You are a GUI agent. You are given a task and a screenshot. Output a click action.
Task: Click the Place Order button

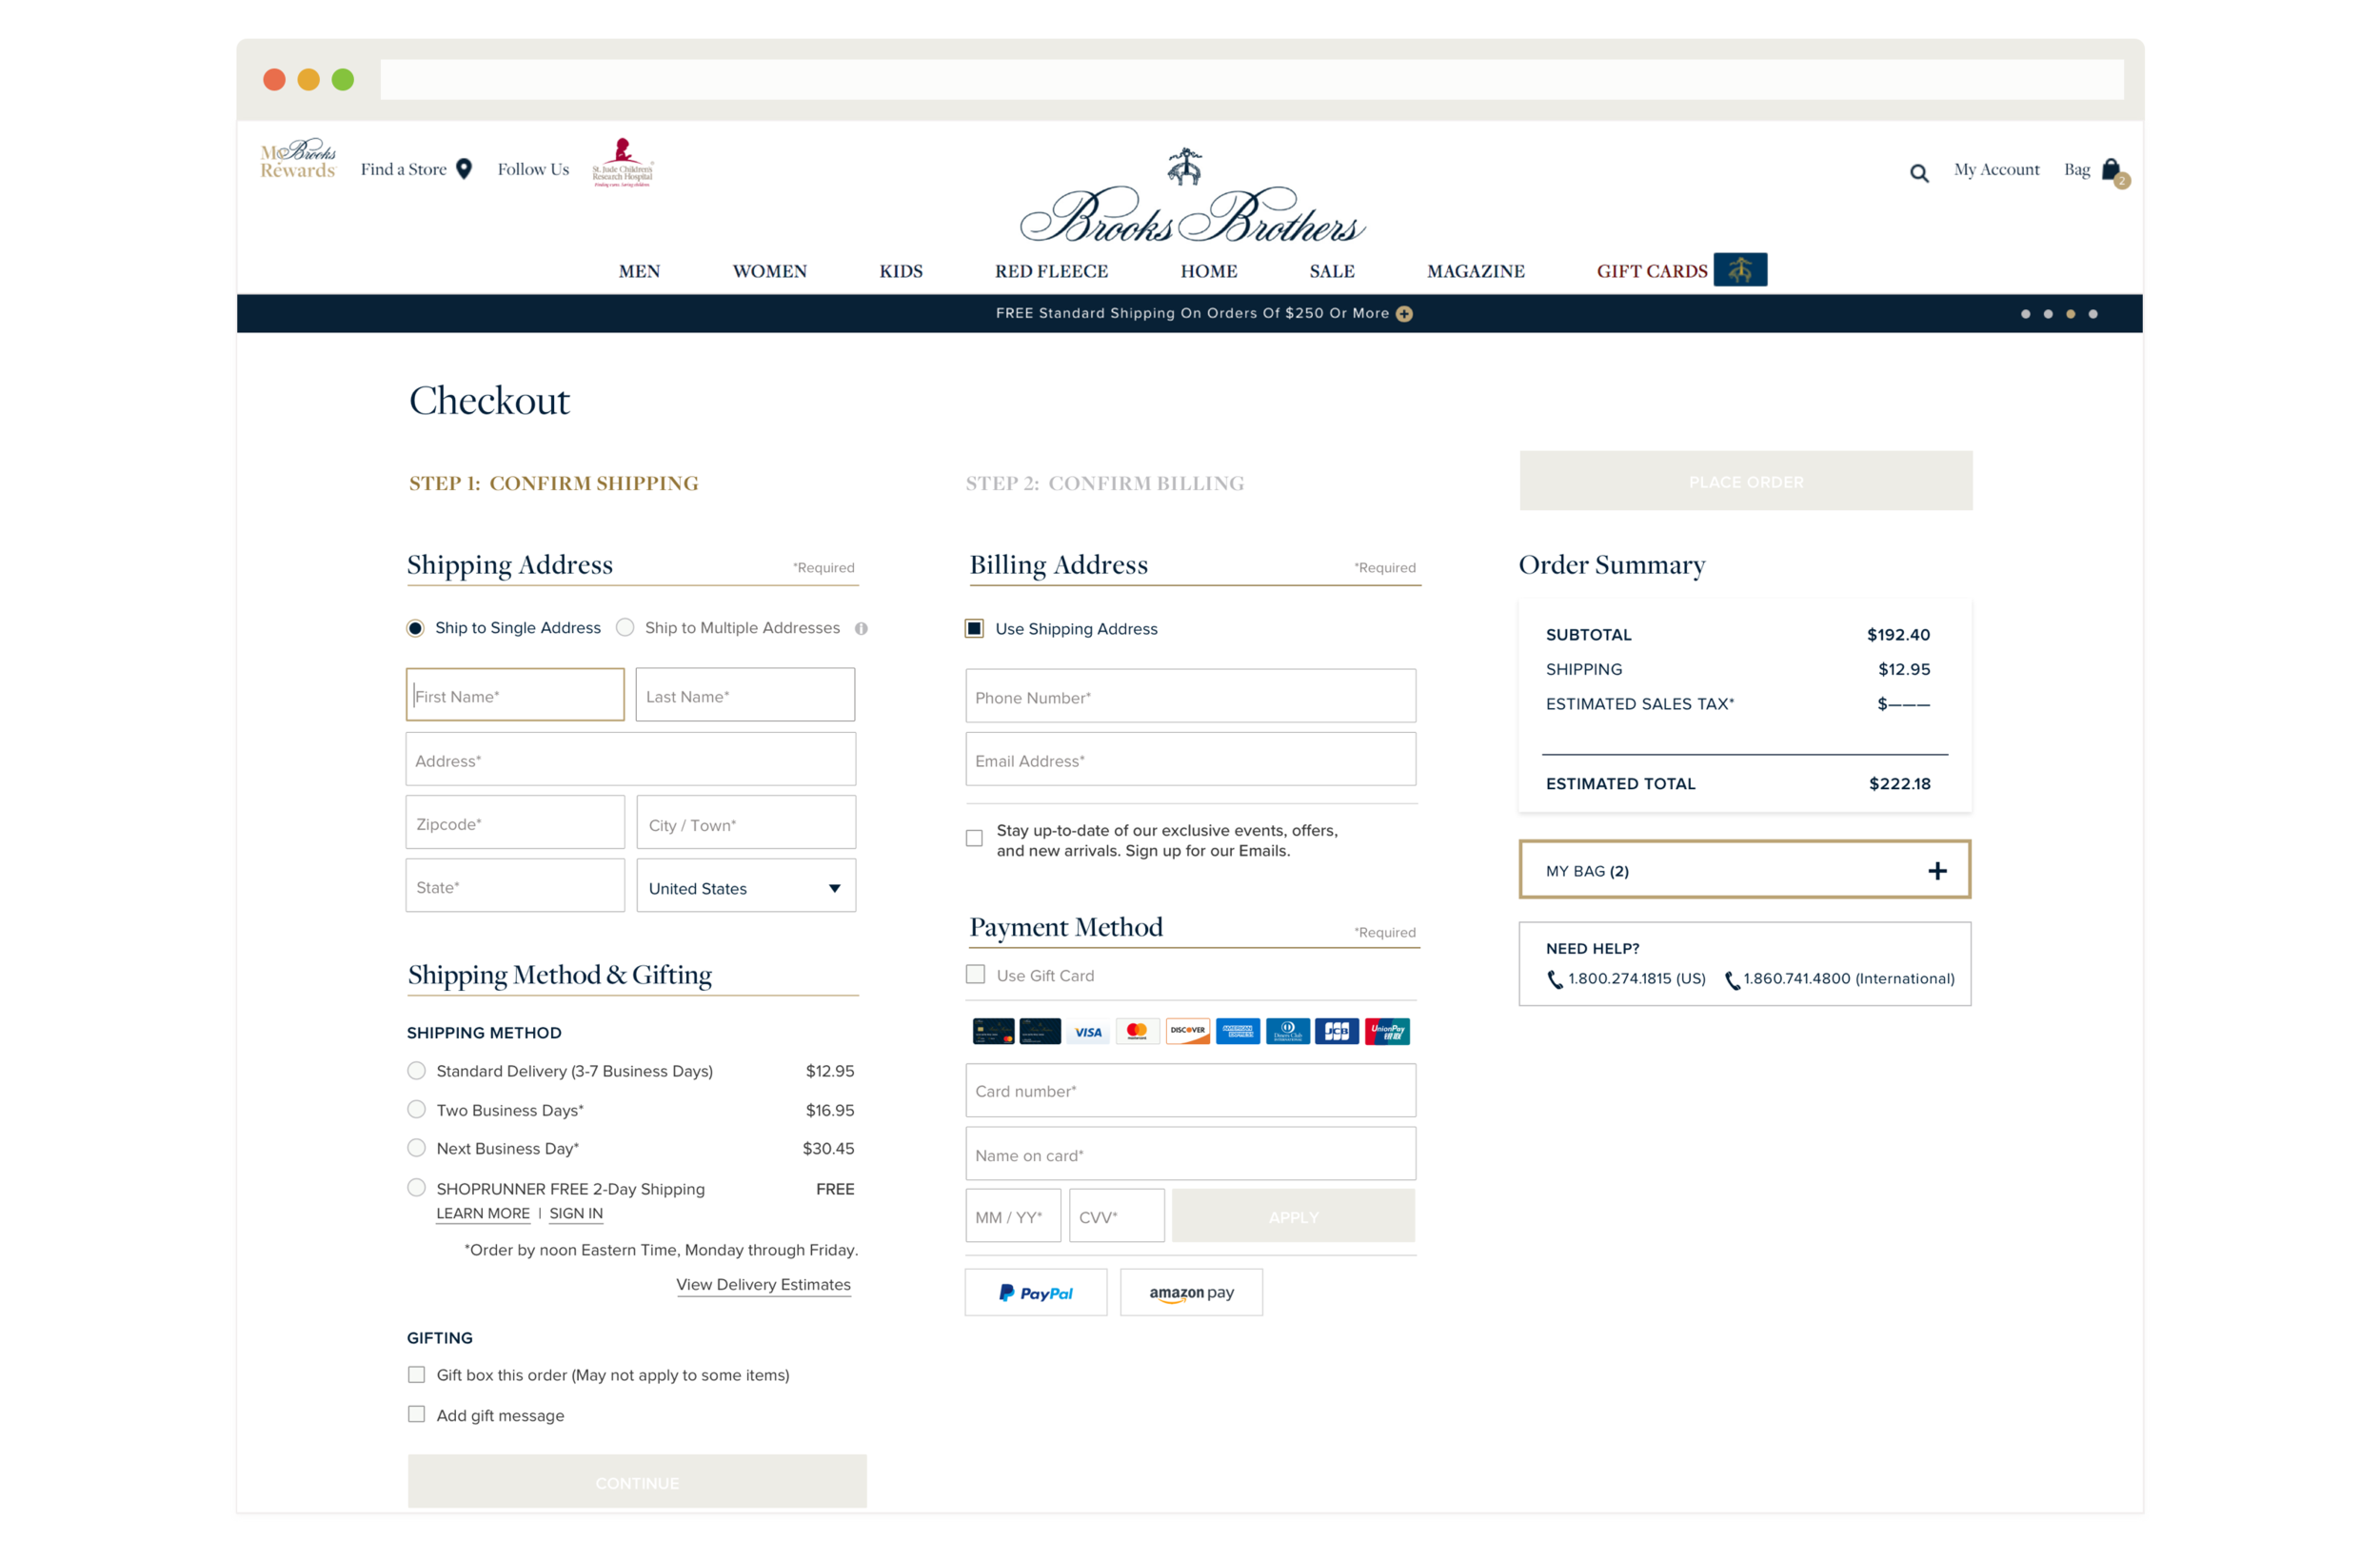click(1746, 482)
